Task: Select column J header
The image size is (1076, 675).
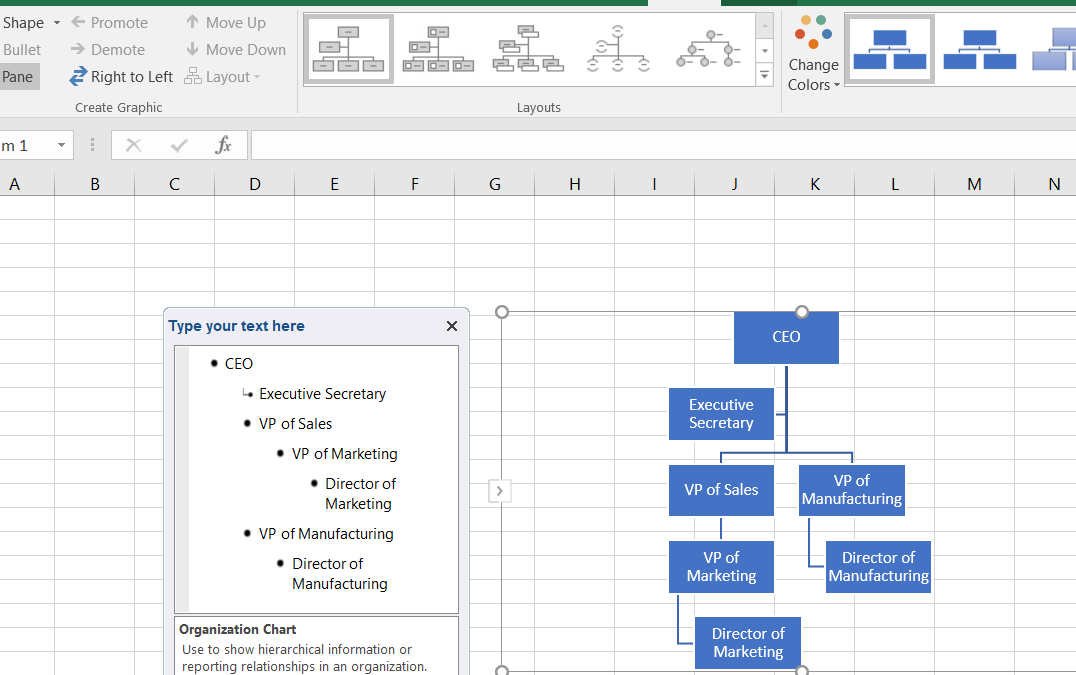Action: (734, 184)
